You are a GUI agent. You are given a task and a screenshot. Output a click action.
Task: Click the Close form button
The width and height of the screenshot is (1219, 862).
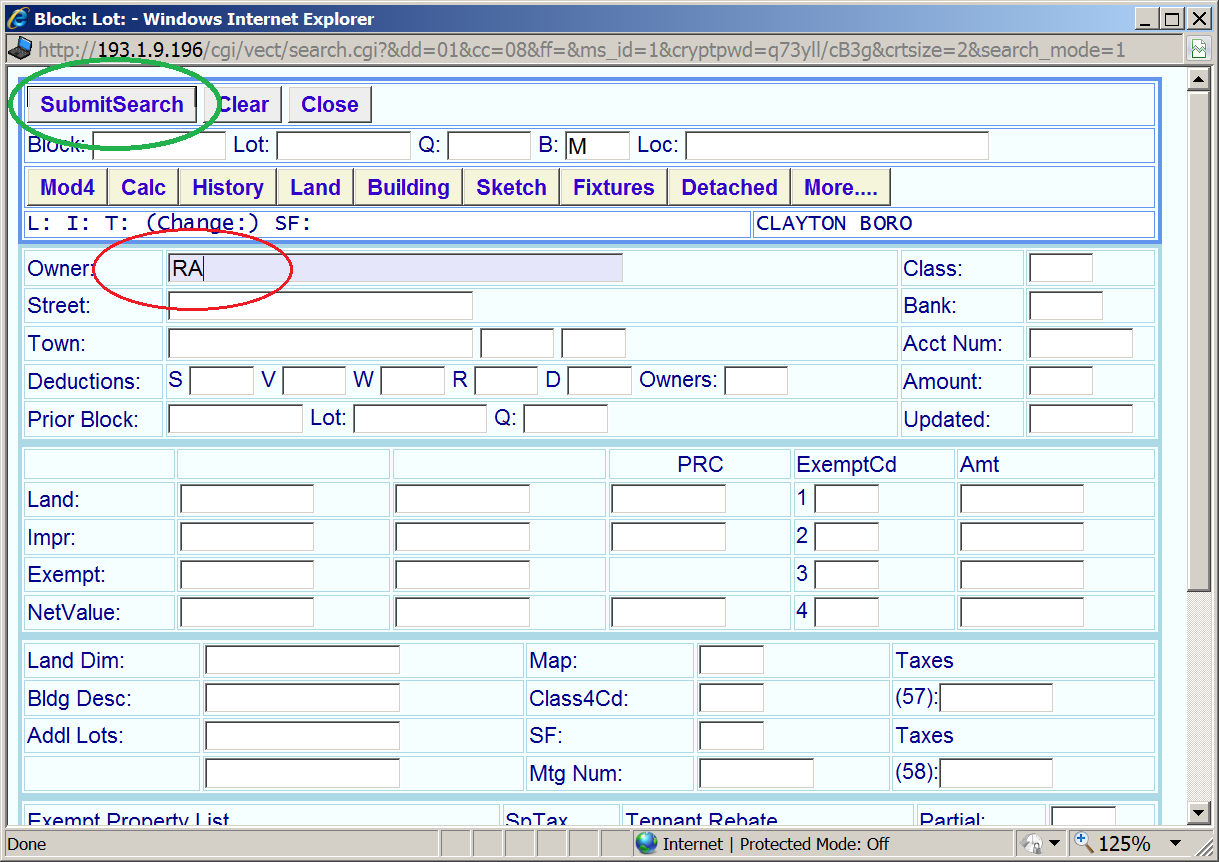[x=329, y=105]
